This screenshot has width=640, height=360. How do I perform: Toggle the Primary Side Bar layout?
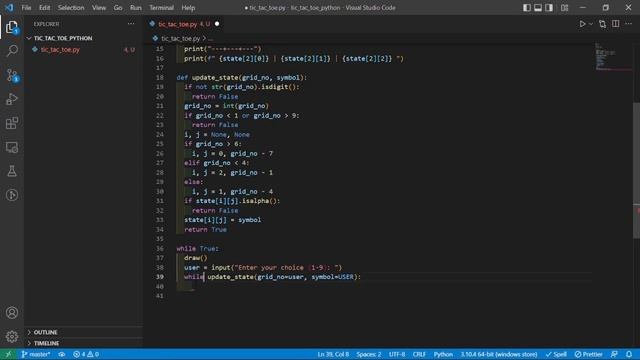[527, 8]
